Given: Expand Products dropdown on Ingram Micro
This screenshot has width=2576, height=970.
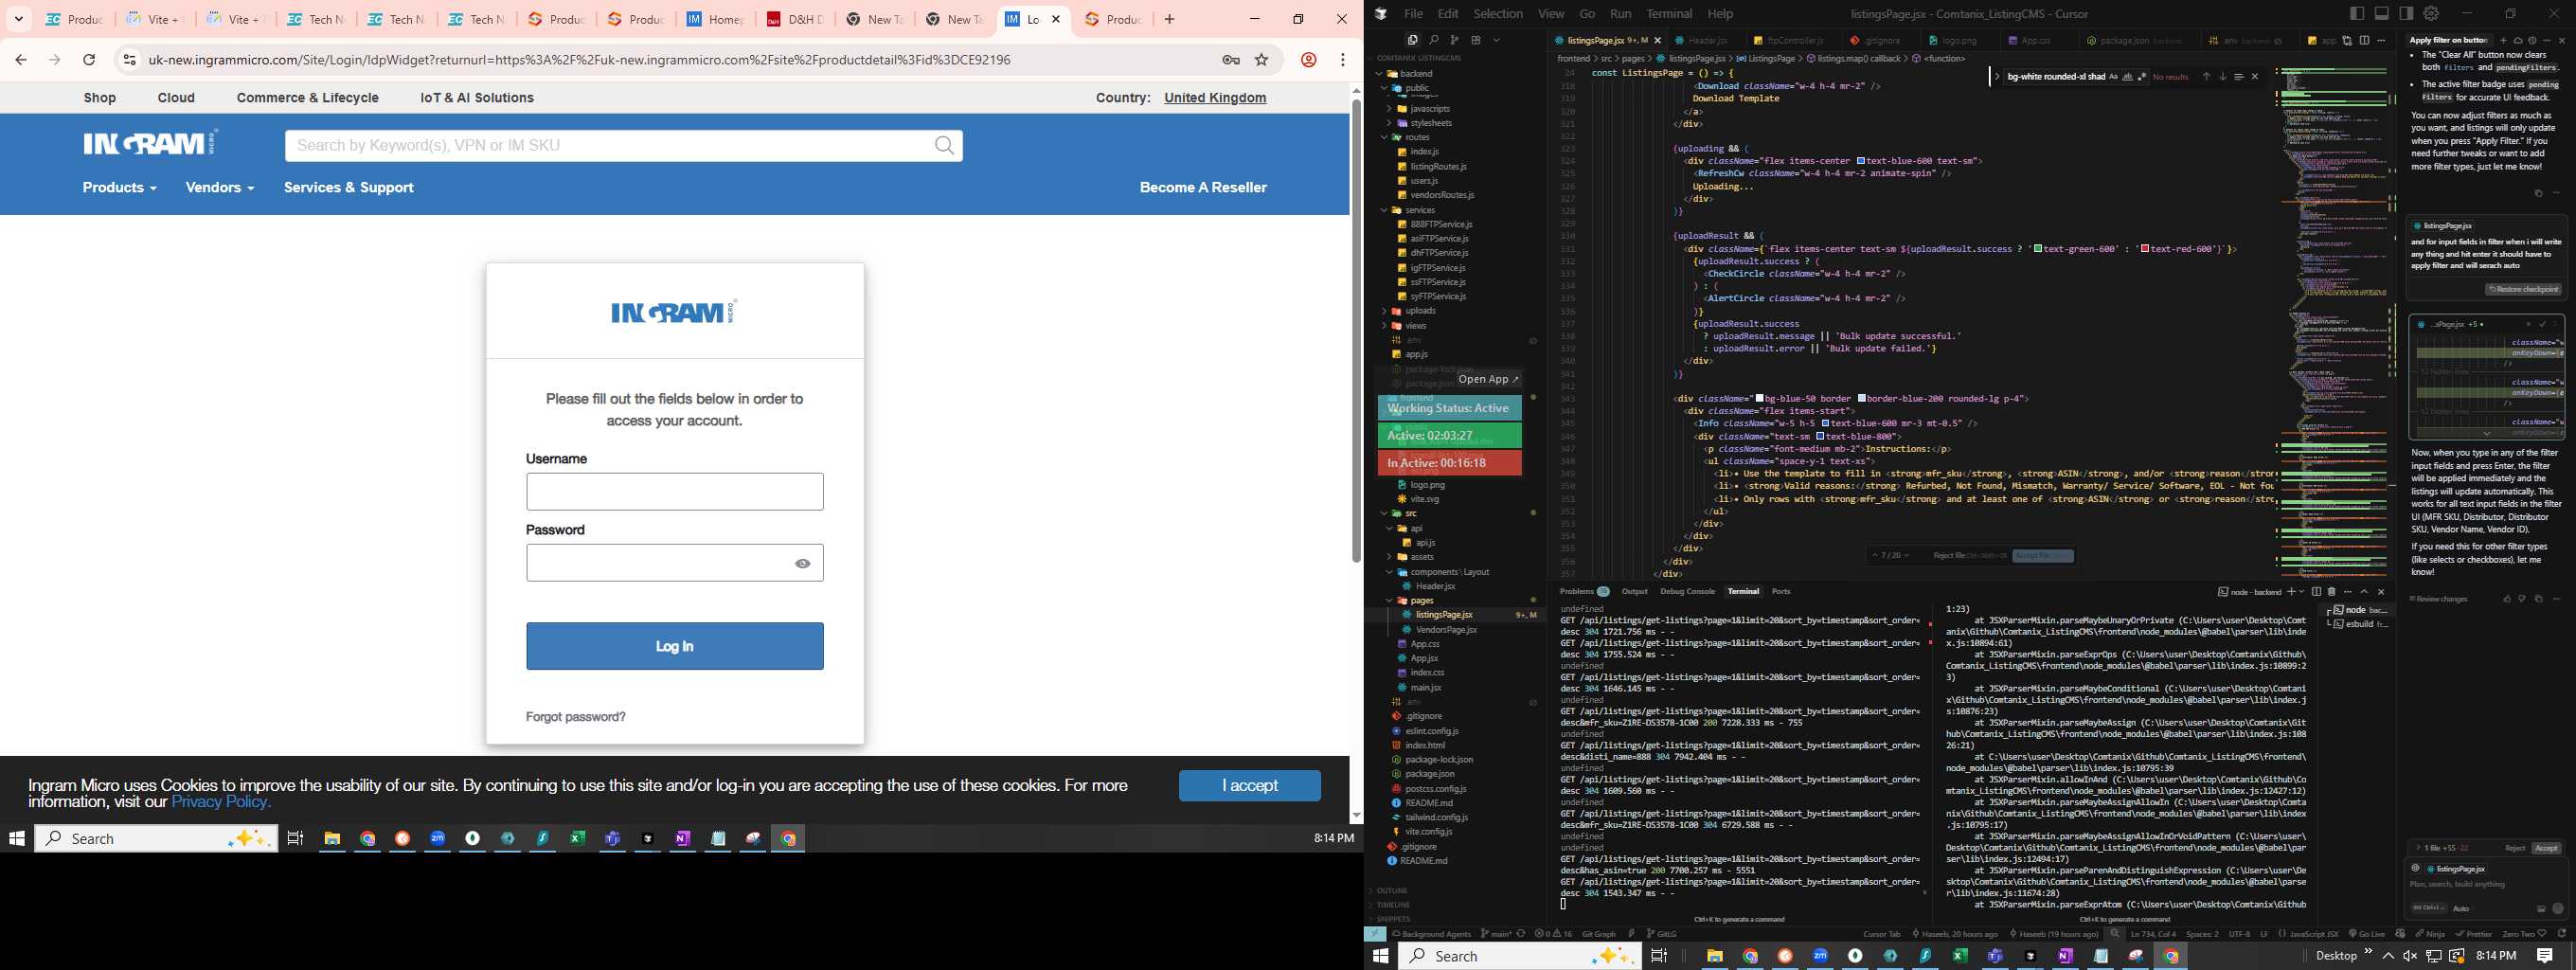Looking at the screenshot, I should 119,188.
